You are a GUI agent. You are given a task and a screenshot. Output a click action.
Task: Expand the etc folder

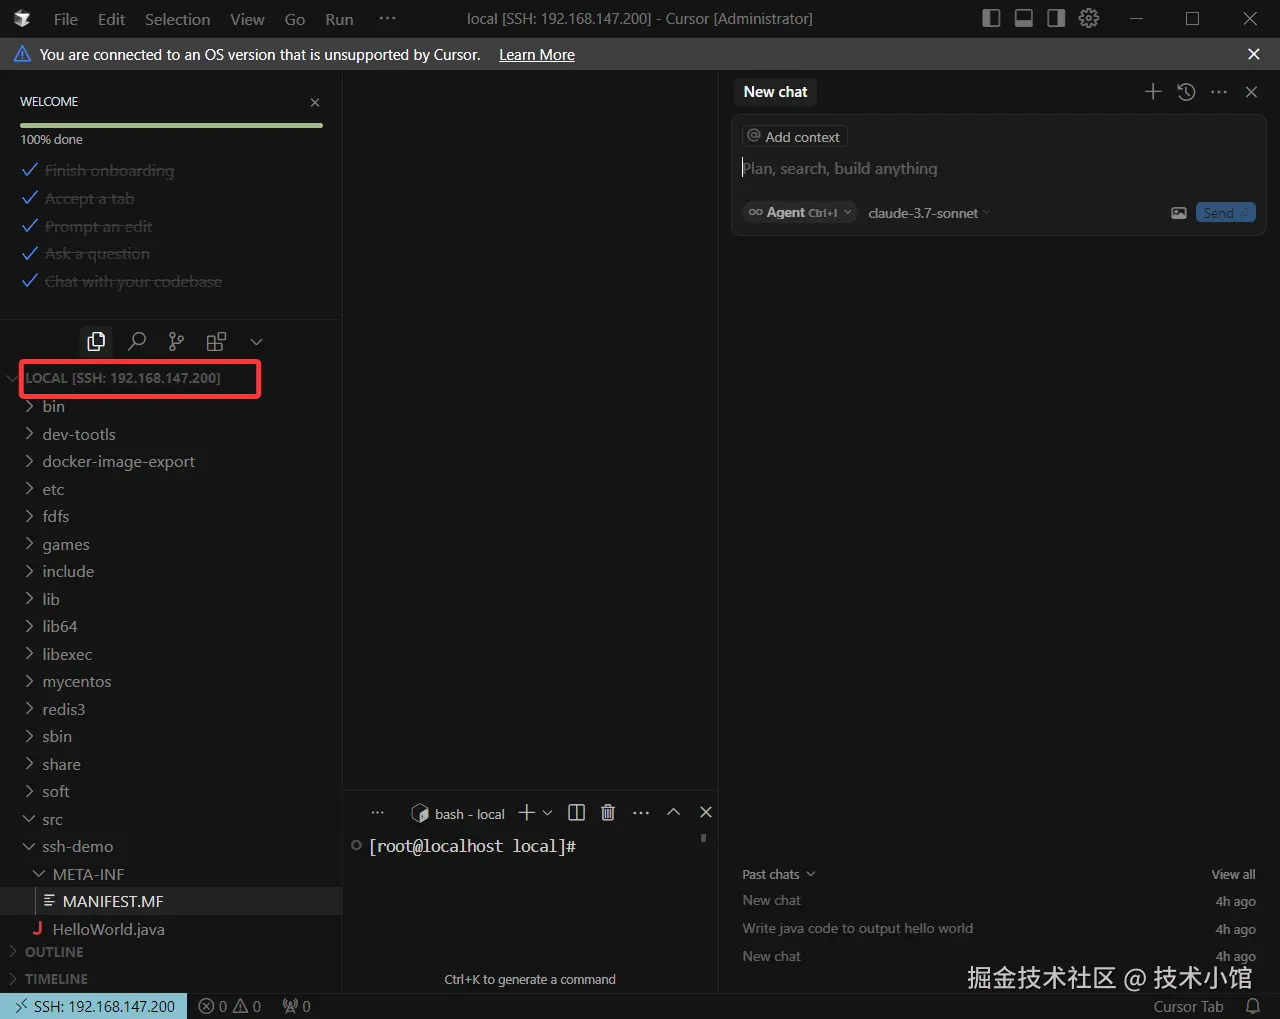coord(171,489)
